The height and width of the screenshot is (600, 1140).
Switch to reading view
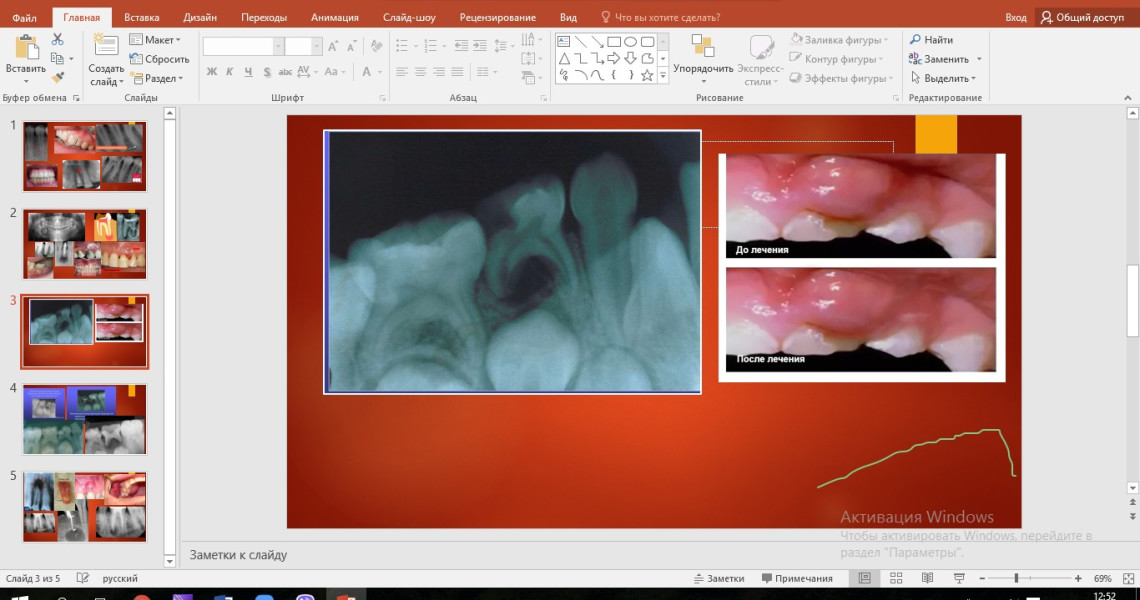927,578
